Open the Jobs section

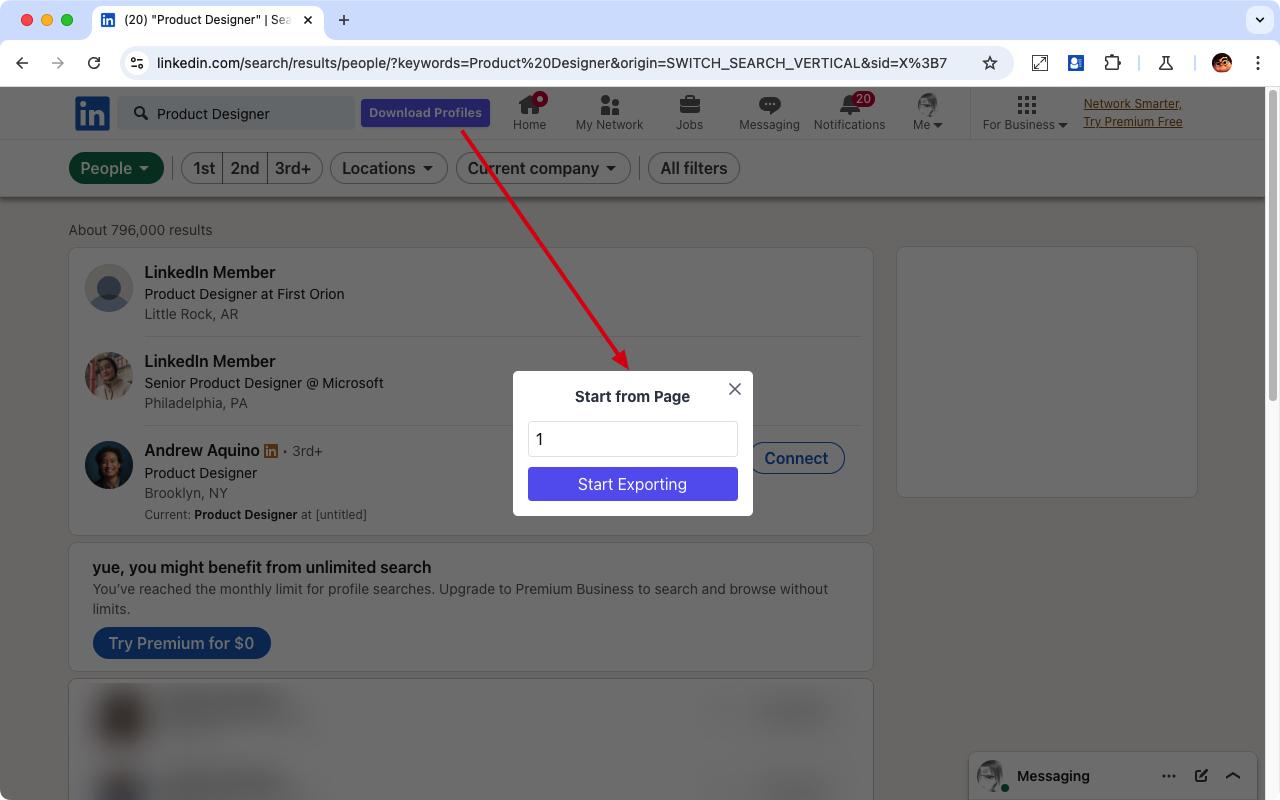[x=689, y=110]
